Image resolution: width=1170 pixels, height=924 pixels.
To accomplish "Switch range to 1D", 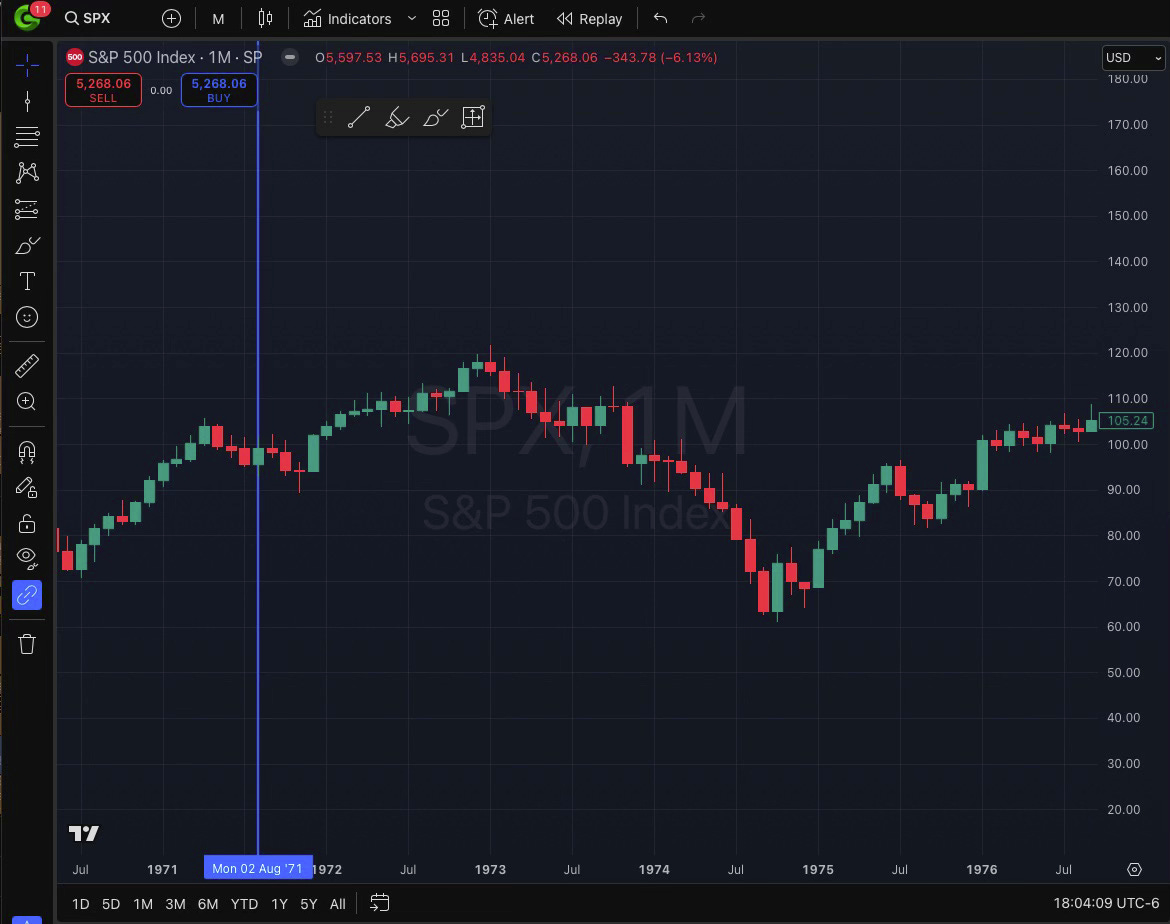I will point(81,904).
